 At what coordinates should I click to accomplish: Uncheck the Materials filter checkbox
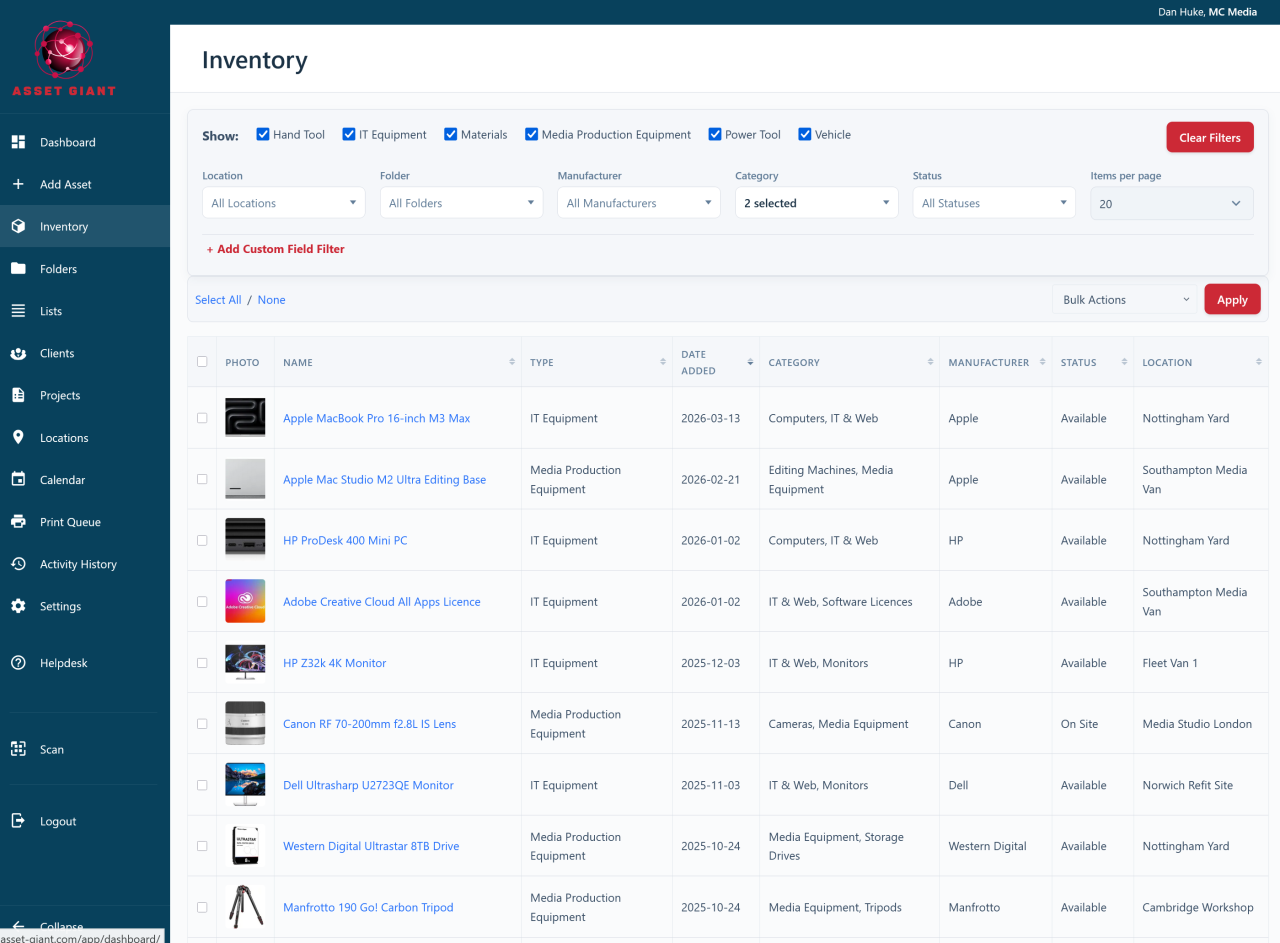tap(451, 134)
